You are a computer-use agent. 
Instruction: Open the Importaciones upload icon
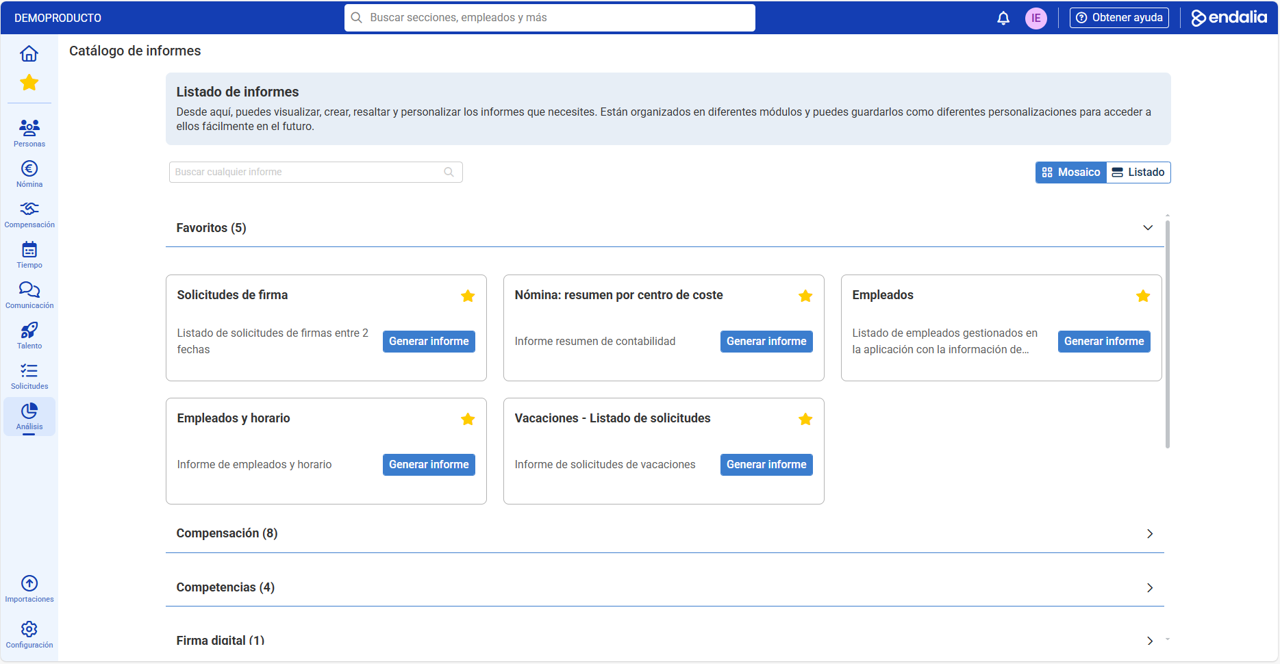coord(29,583)
